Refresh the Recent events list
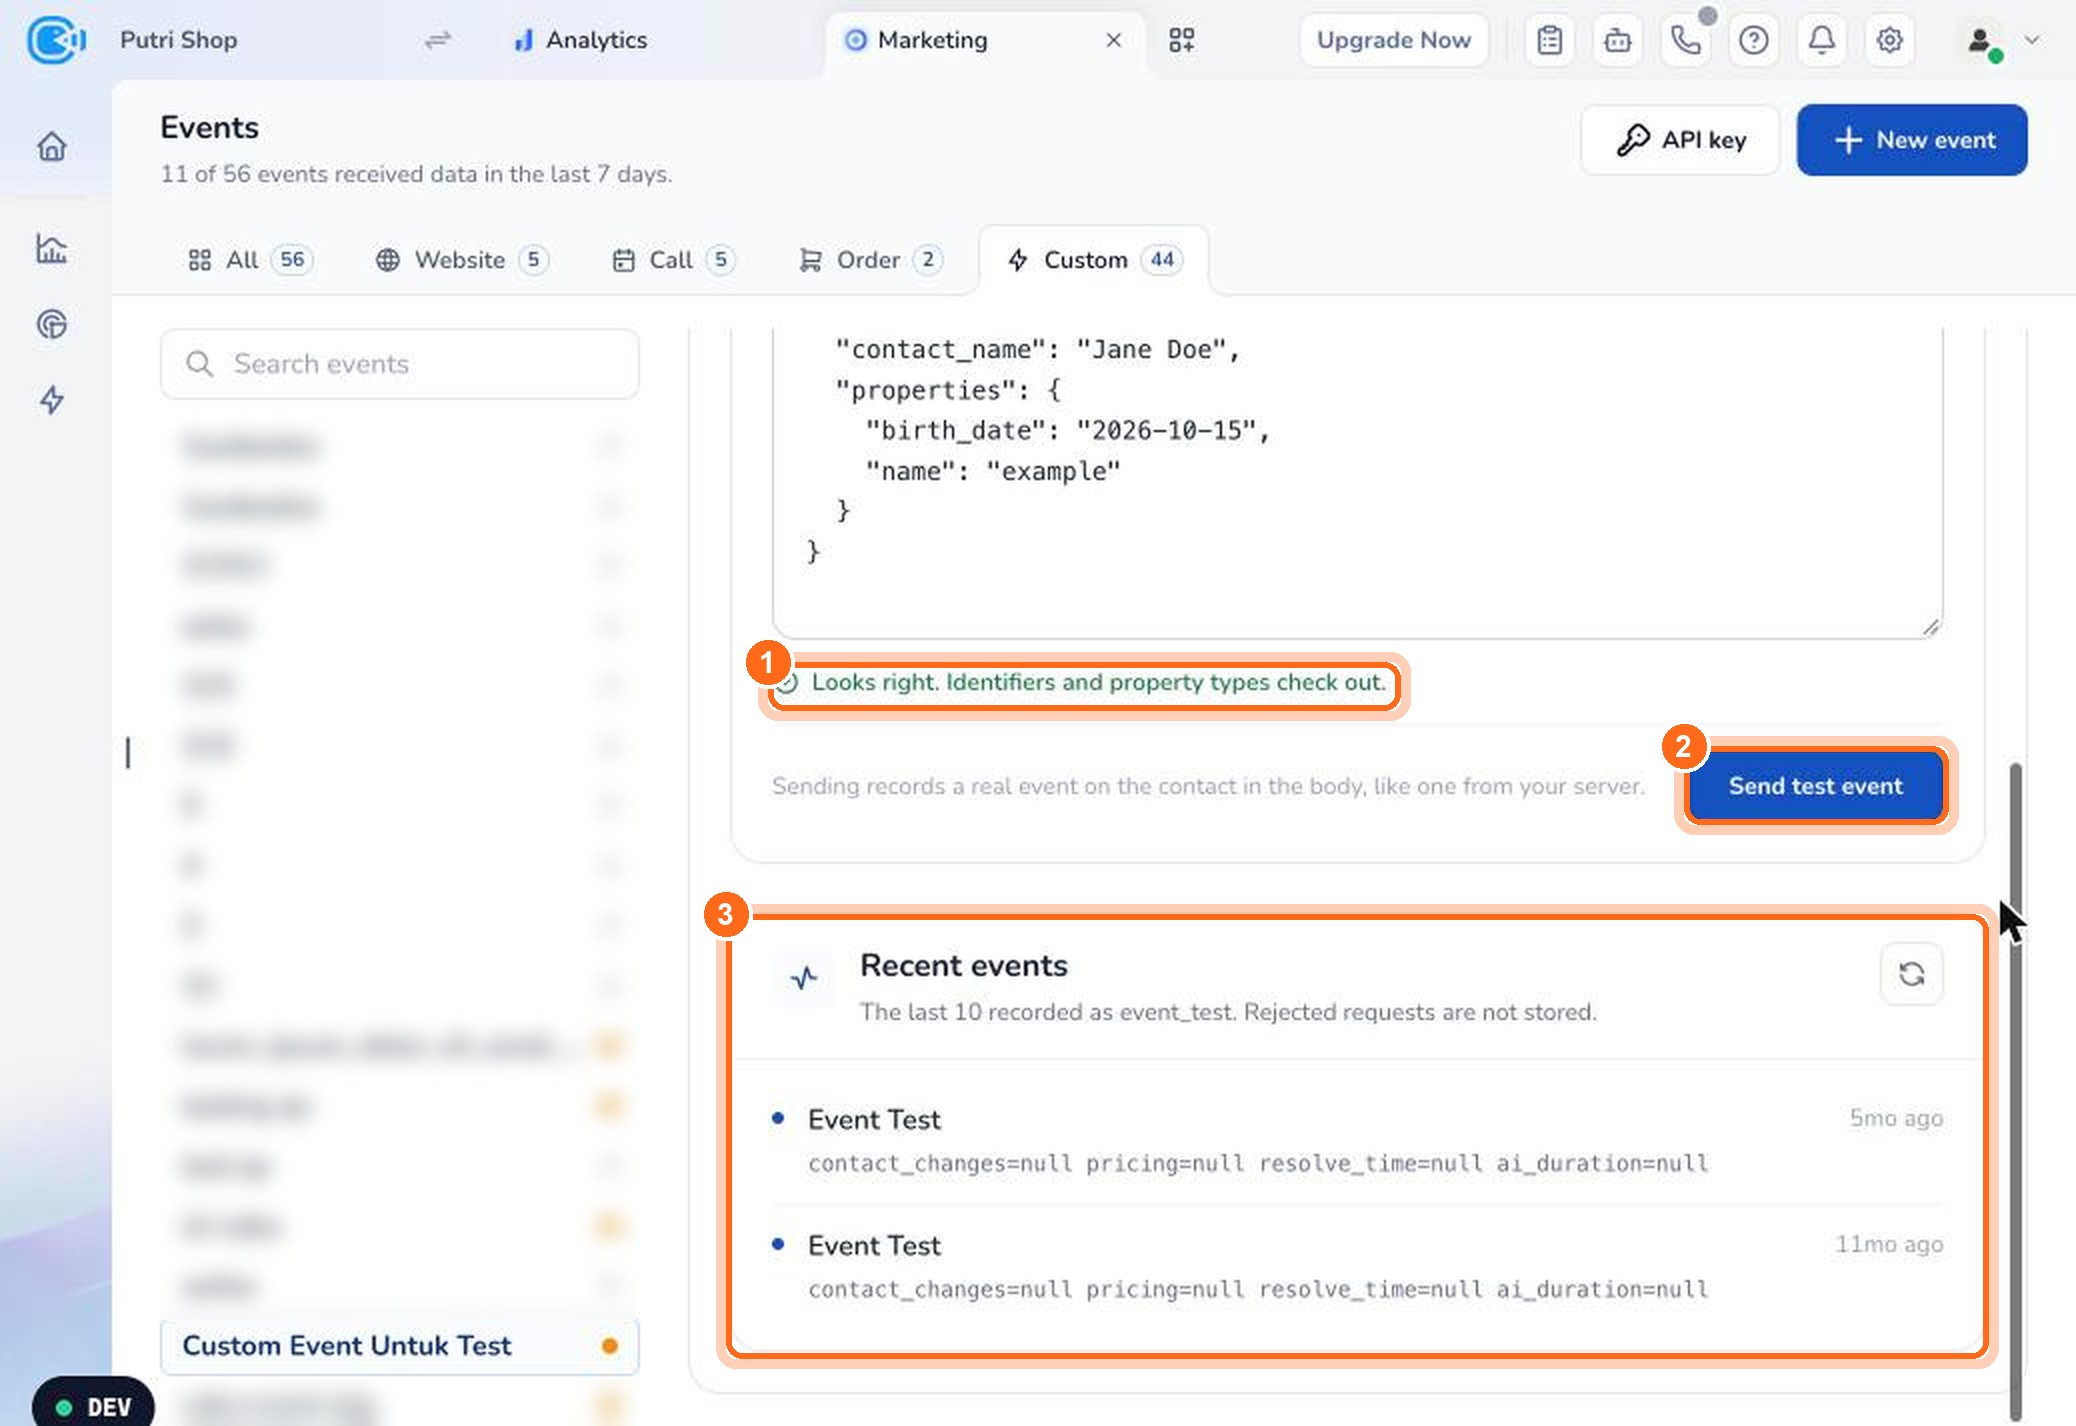Viewport: 2076px width, 1426px height. coord(1912,974)
